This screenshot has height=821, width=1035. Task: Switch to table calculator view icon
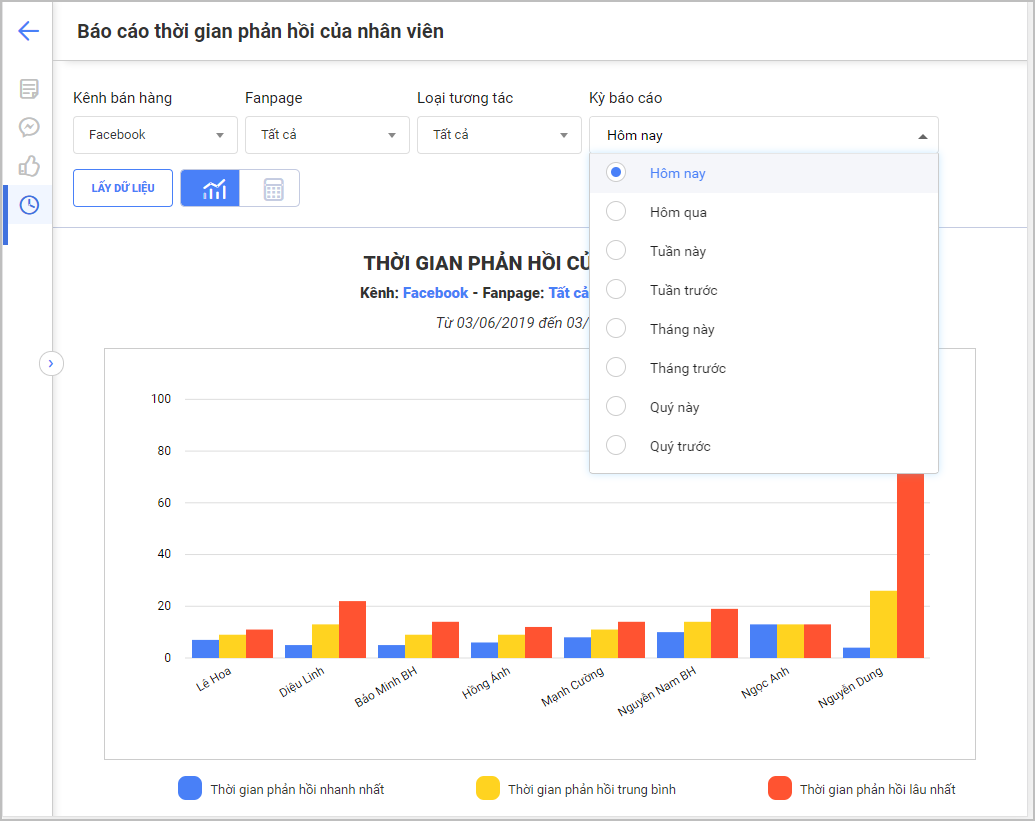click(x=273, y=188)
